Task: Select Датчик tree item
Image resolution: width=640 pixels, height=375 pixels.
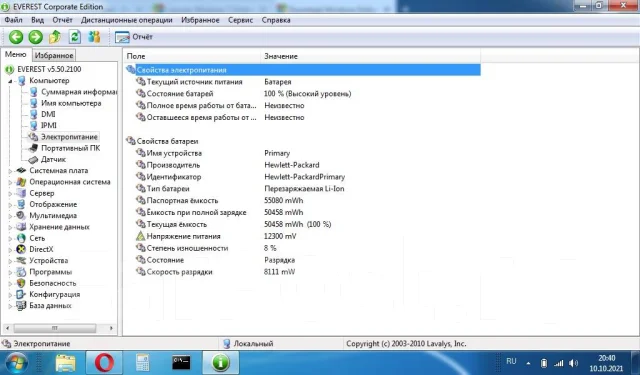Action: tap(53, 159)
